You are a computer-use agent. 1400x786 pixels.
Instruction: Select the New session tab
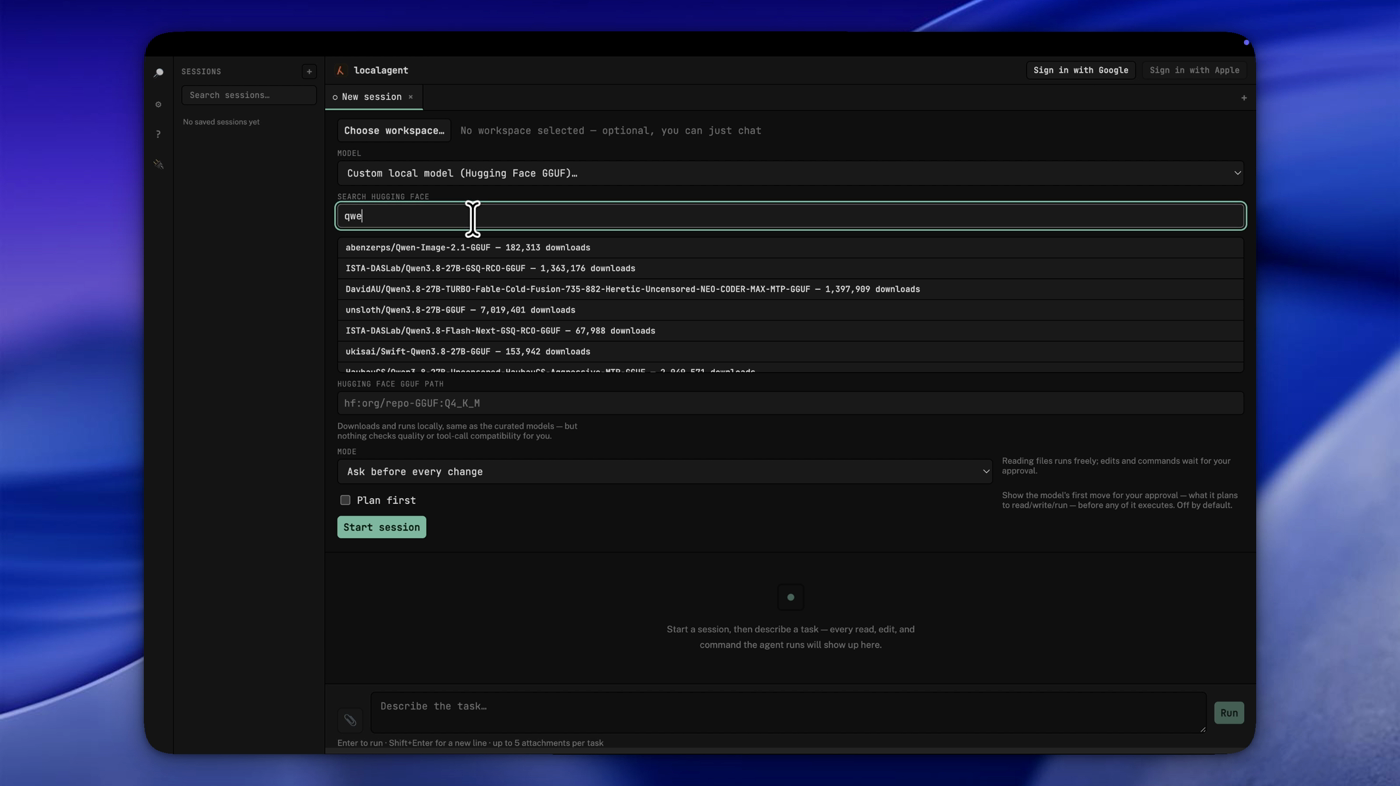371,97
